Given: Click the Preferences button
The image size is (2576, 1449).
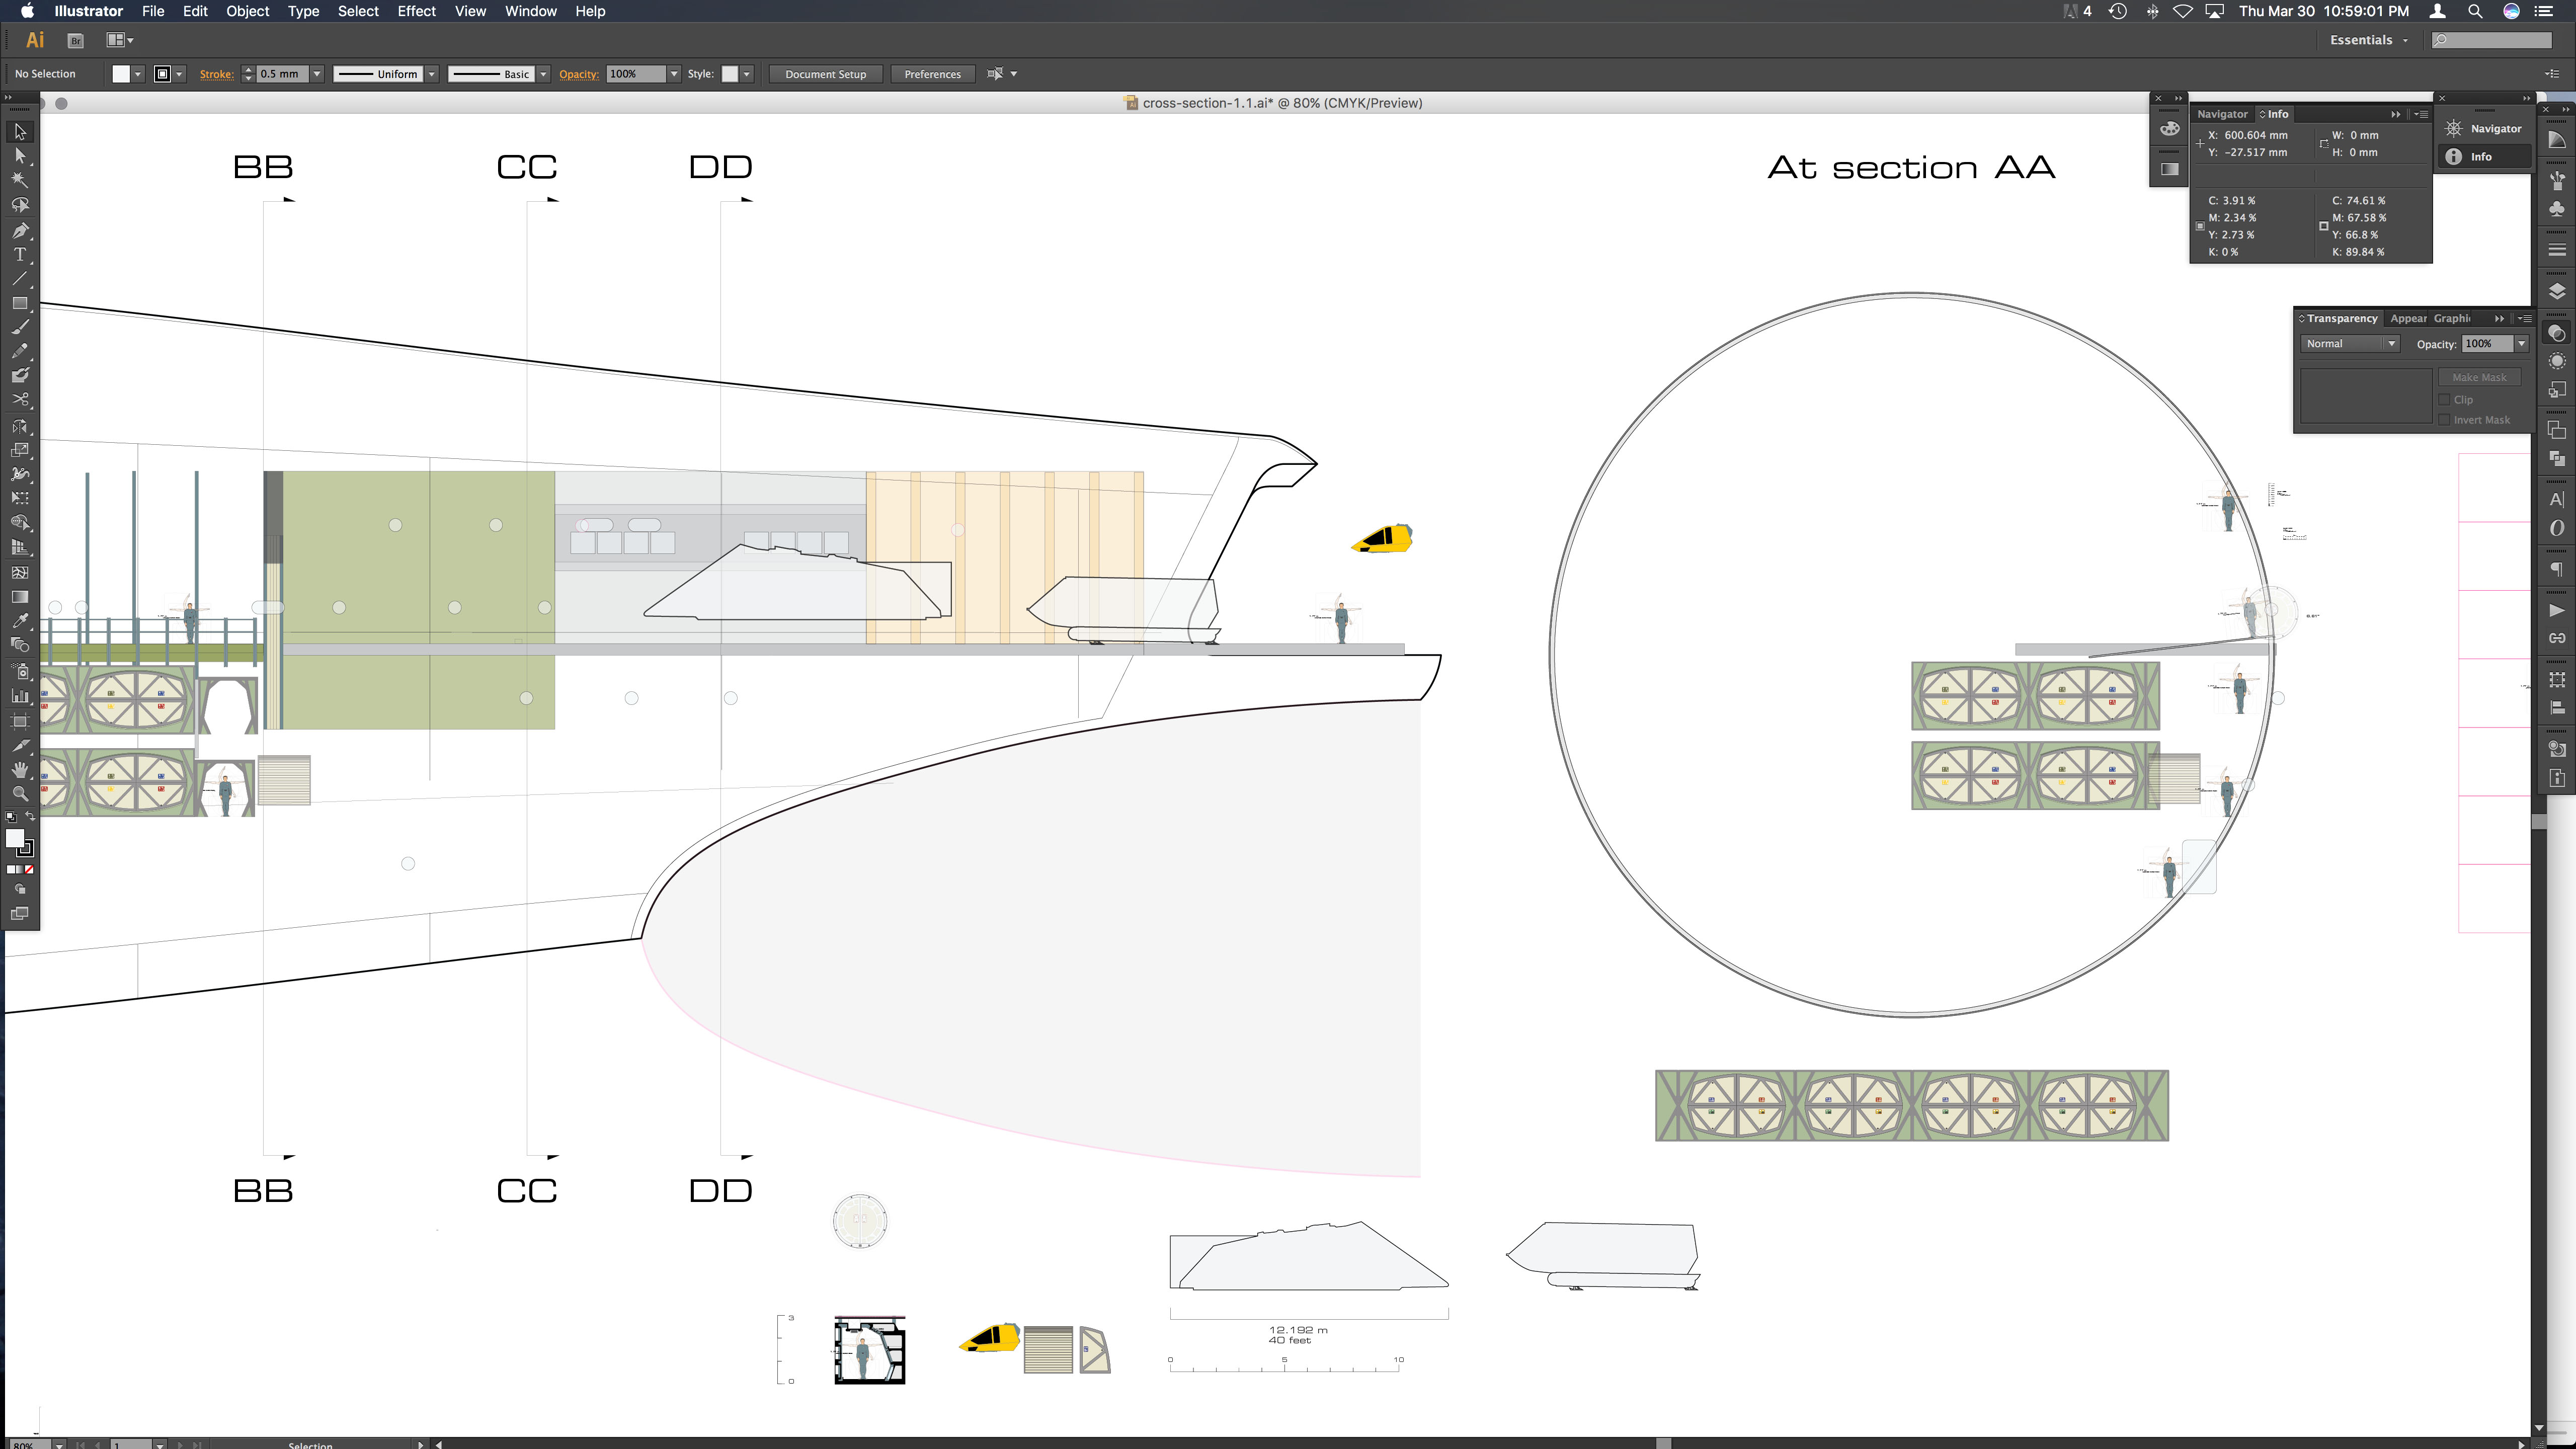Looking at the screenshot, I should click(x=932, y=74).
